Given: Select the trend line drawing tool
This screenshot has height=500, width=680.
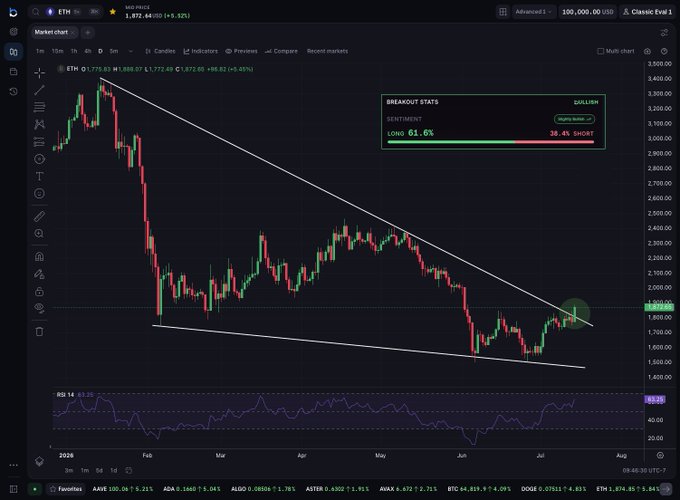Looking at the screenshot, I should (39, 90).
